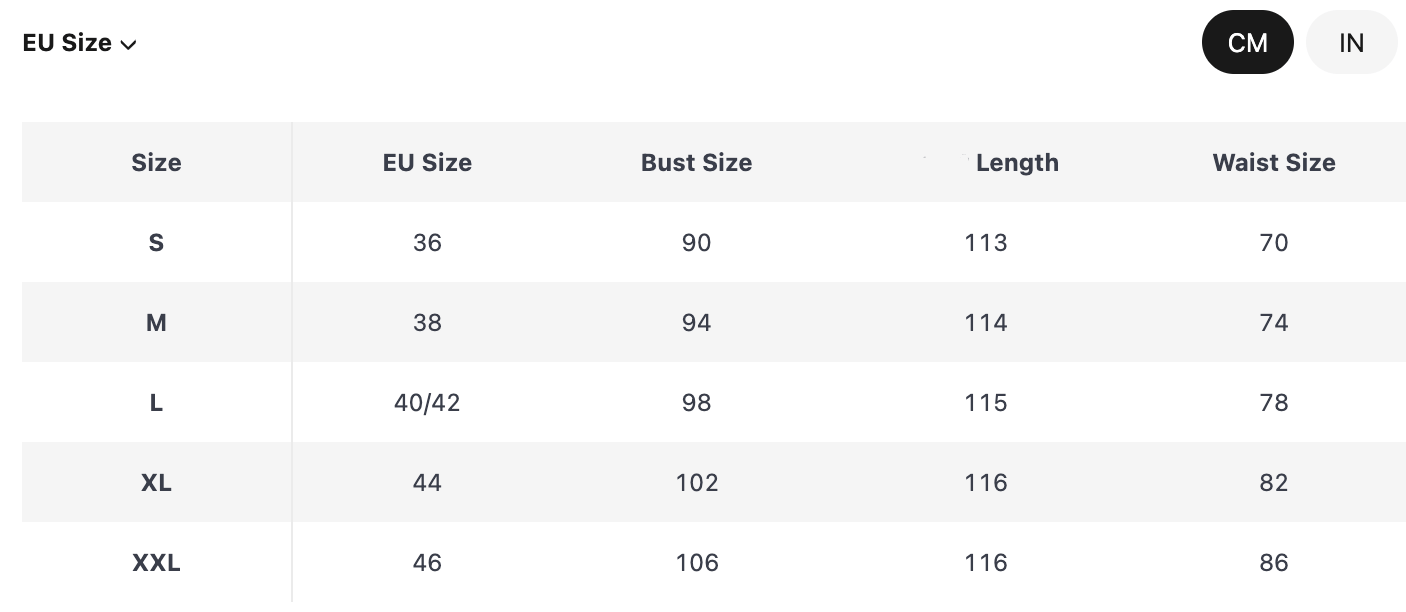
Task: Click the Bust Size column header
Action: 696,162
